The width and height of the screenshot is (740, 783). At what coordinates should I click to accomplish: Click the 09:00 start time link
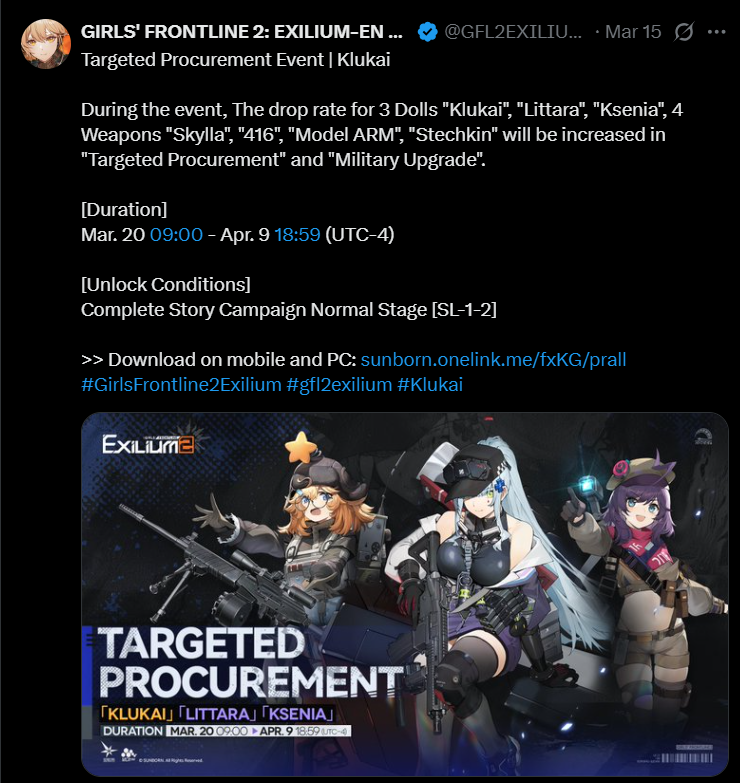[x=176, y=234]
